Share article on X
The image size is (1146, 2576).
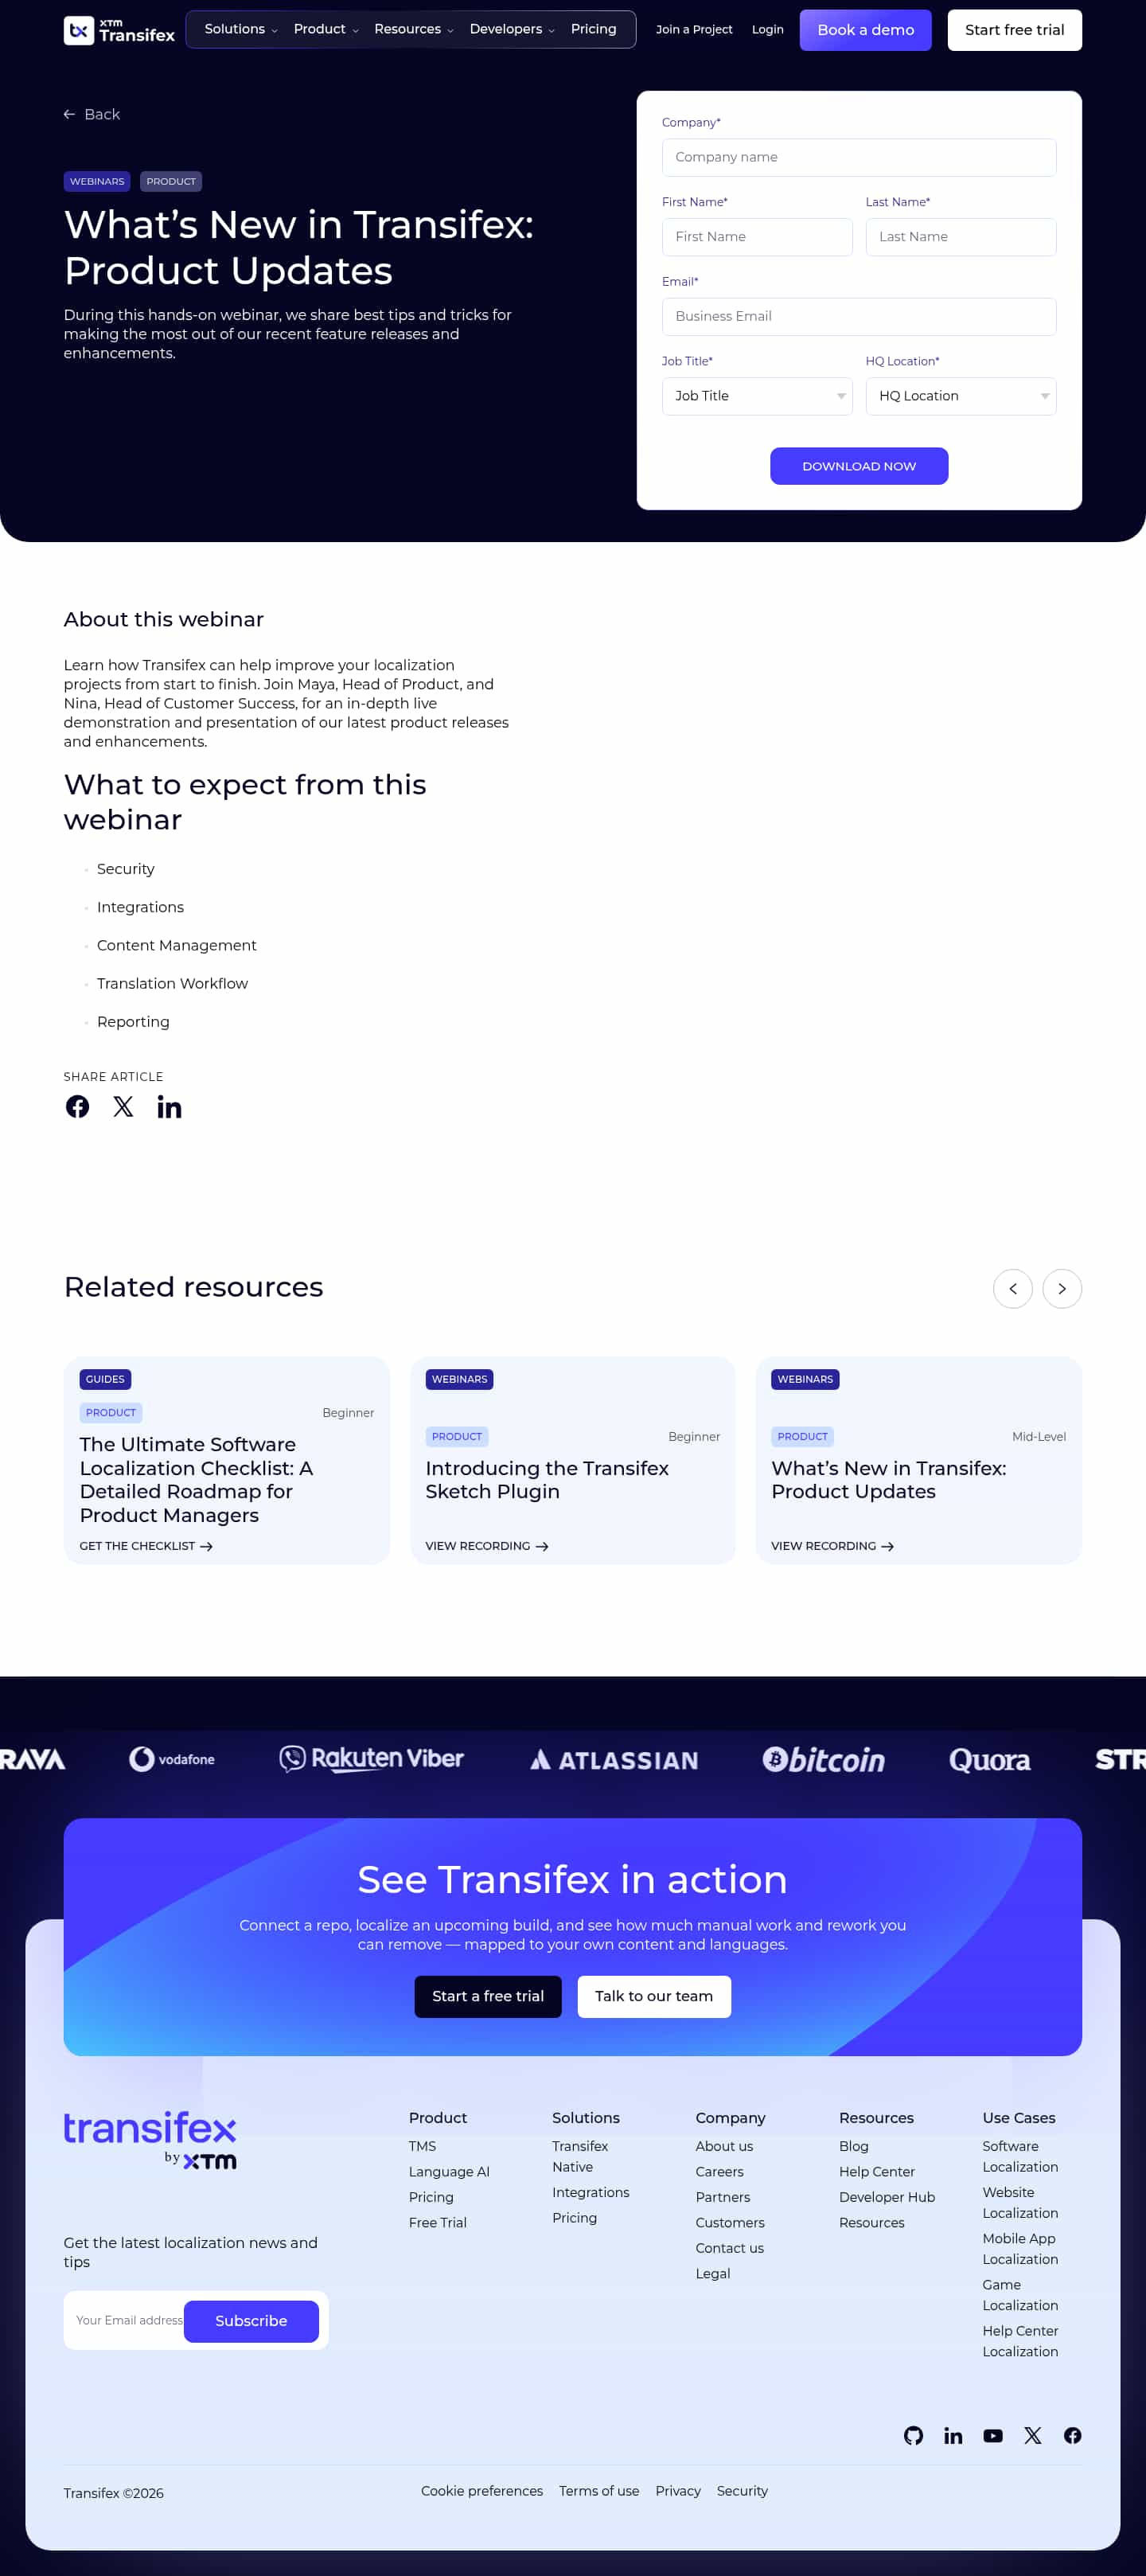click(x=123, y=1106)
